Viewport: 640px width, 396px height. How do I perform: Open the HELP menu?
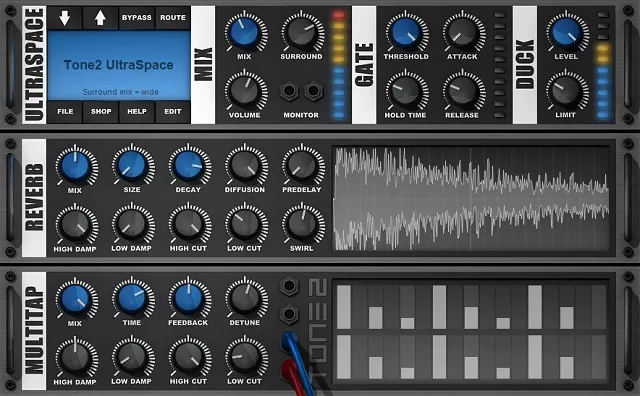click(137, 111)
